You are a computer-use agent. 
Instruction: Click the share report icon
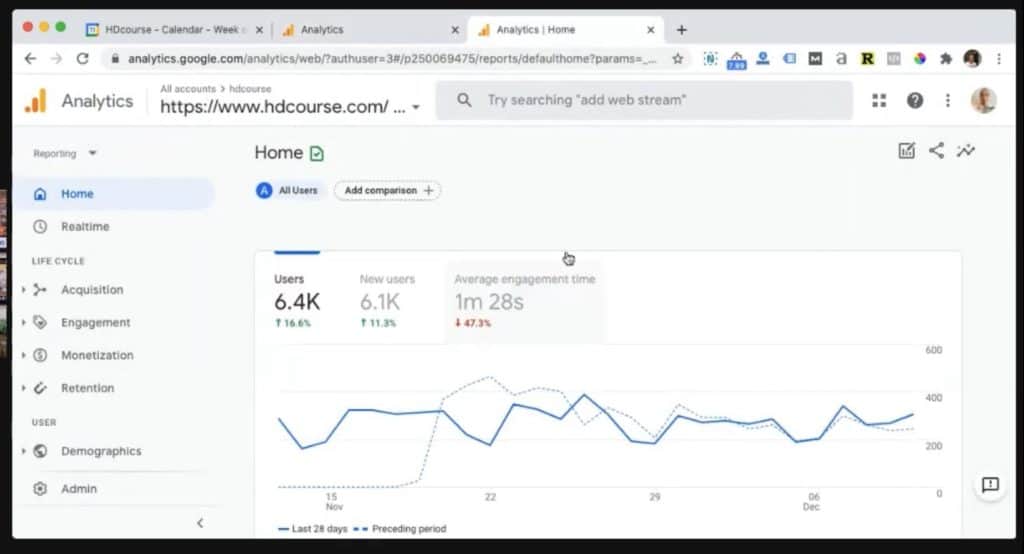point(936,151)
